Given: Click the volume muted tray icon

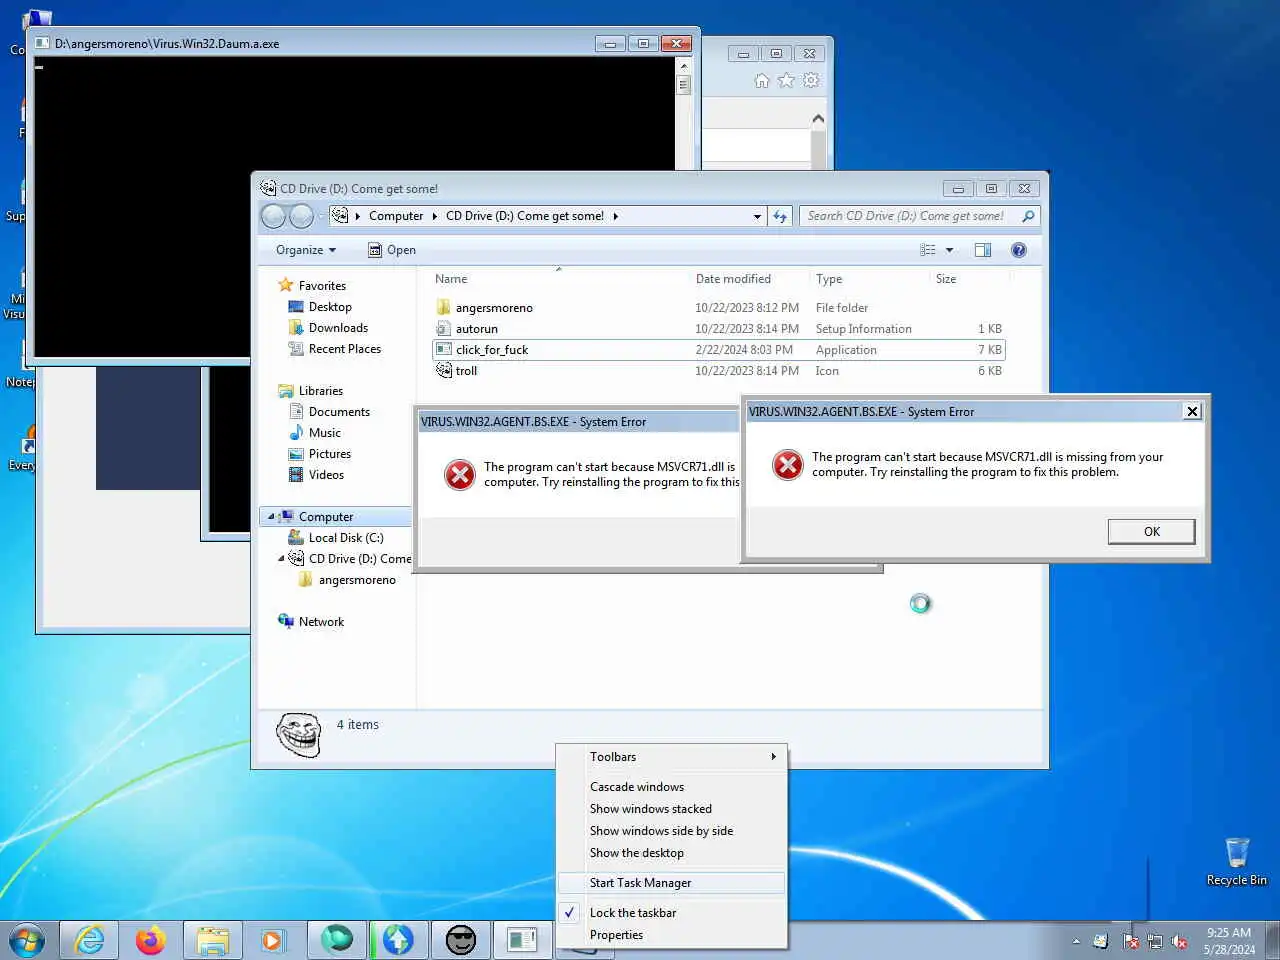Looking at the screenshot, I should tap(1180, 941).
